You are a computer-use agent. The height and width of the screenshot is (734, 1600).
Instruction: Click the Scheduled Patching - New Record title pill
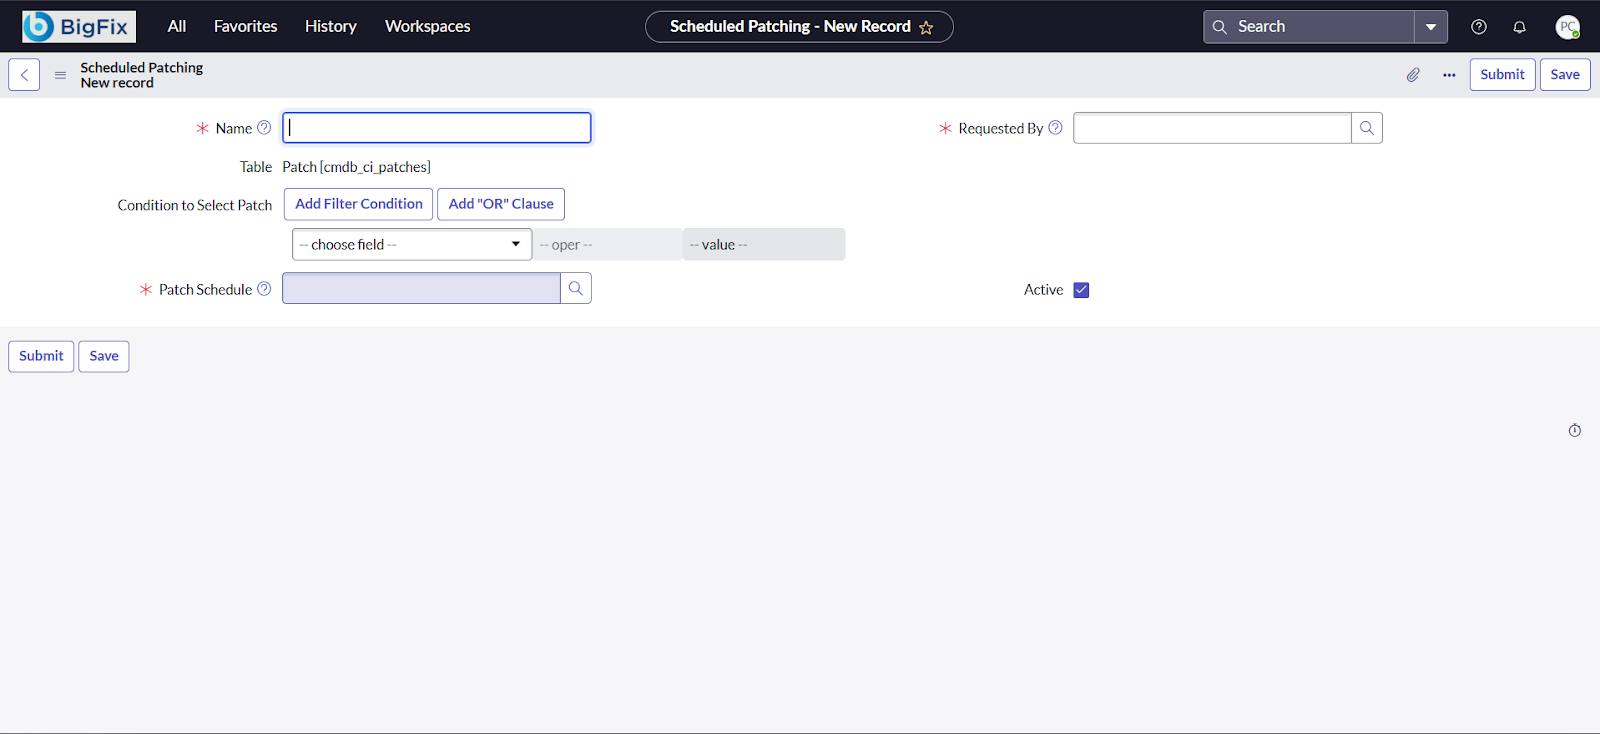[x=799, y=27]
